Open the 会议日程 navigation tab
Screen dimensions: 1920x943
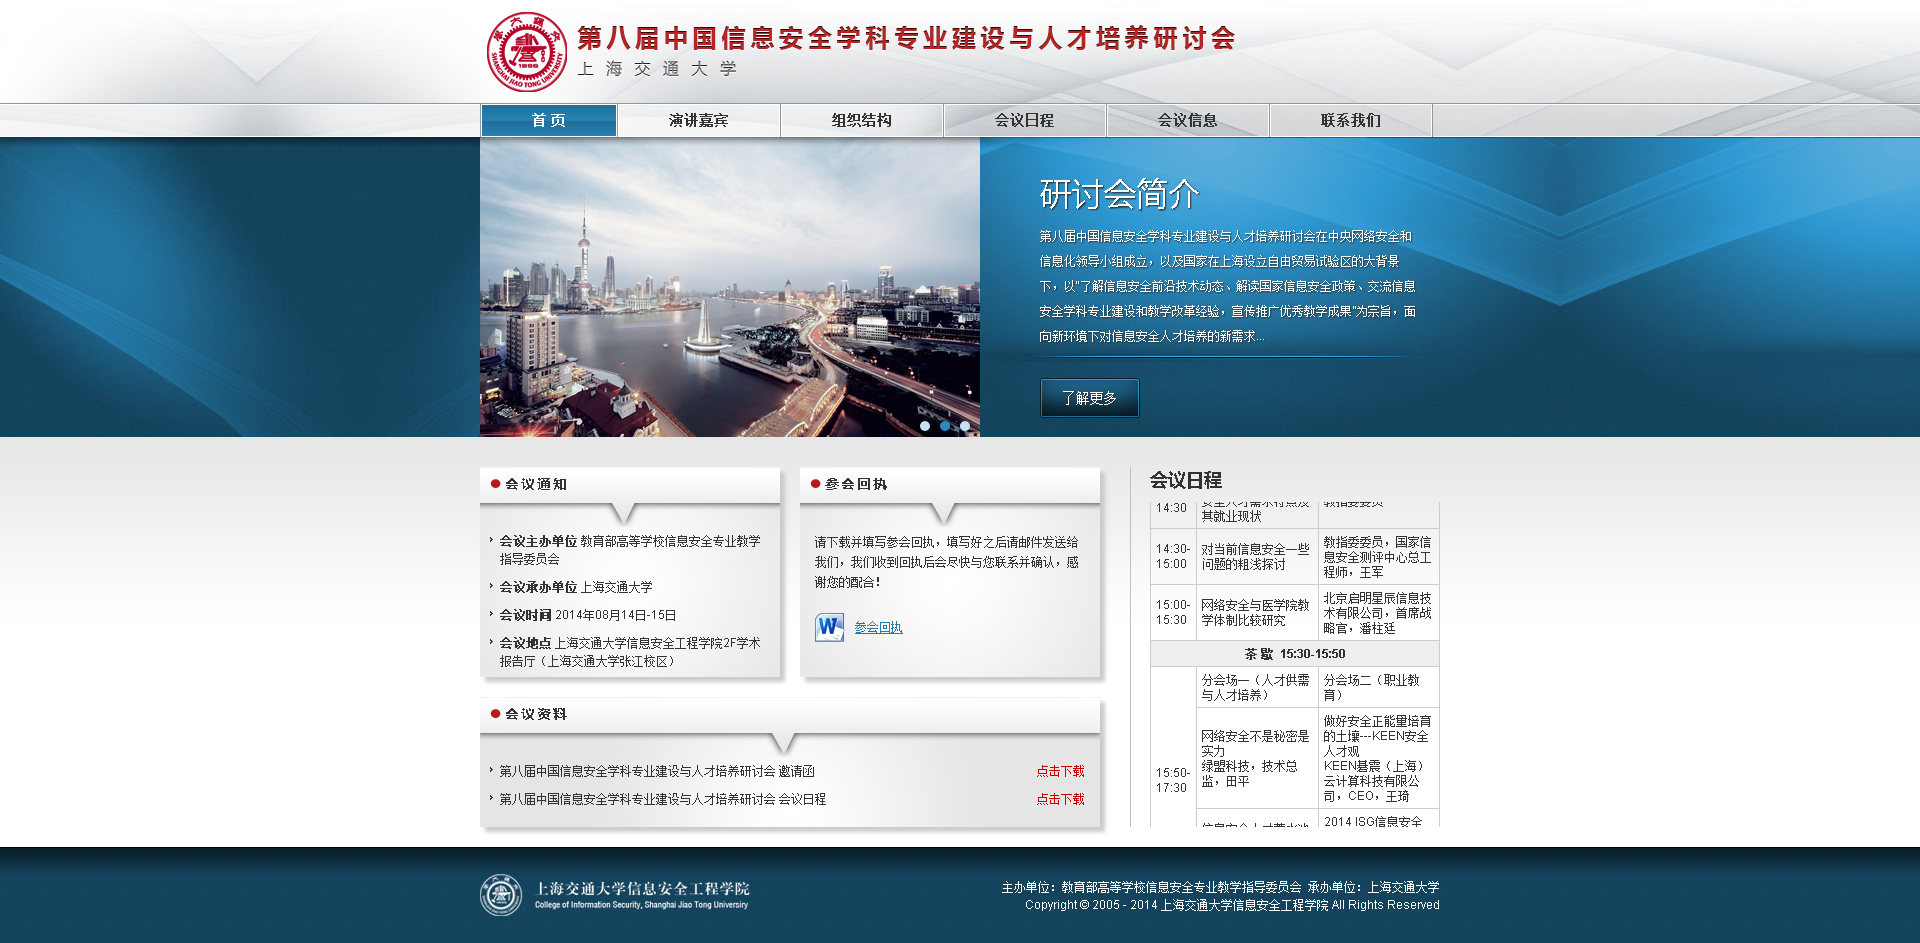[1024, 120]
